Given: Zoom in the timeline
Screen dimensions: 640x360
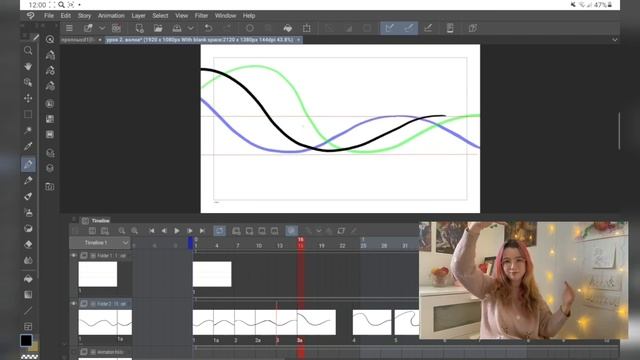Looking at the screenshot, I should click(134, 231).
